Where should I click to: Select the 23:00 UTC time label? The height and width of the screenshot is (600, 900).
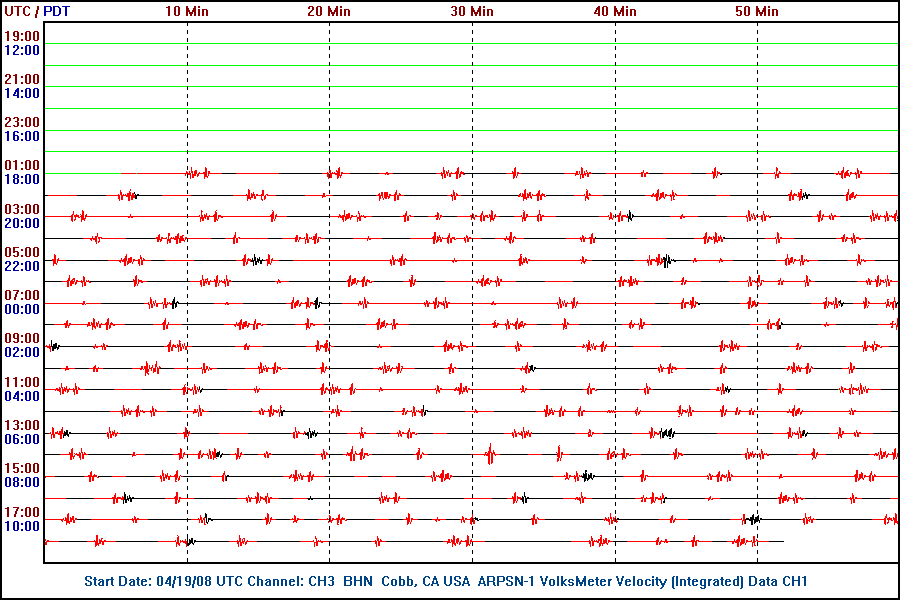pyautogui.click(x=22, y=122)
